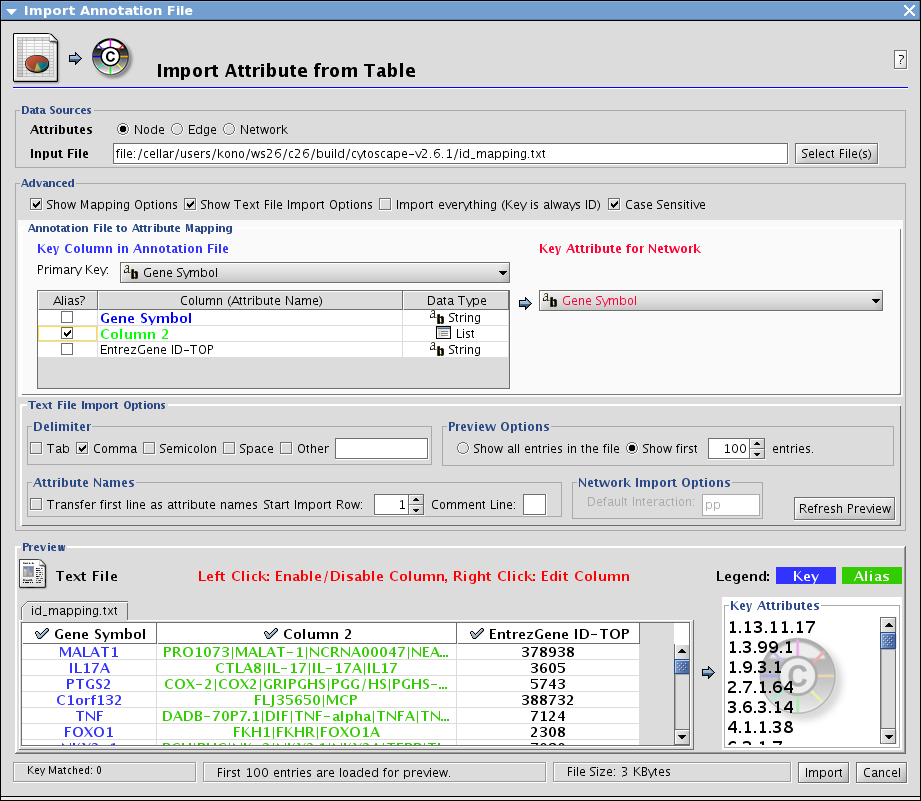Click the Select File(s) button

[836, 153]
